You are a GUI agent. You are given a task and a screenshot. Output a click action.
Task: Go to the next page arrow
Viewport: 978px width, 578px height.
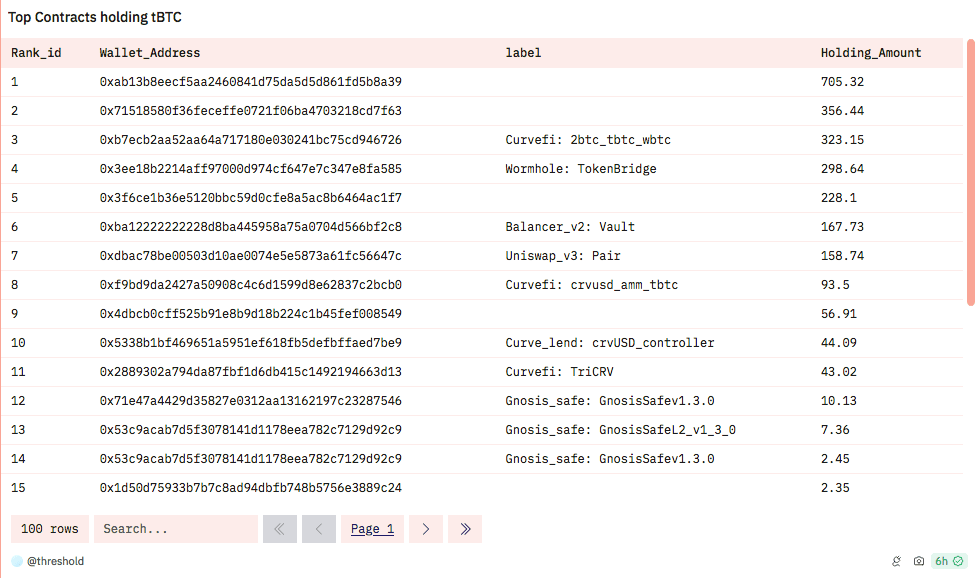pos(425,529)
